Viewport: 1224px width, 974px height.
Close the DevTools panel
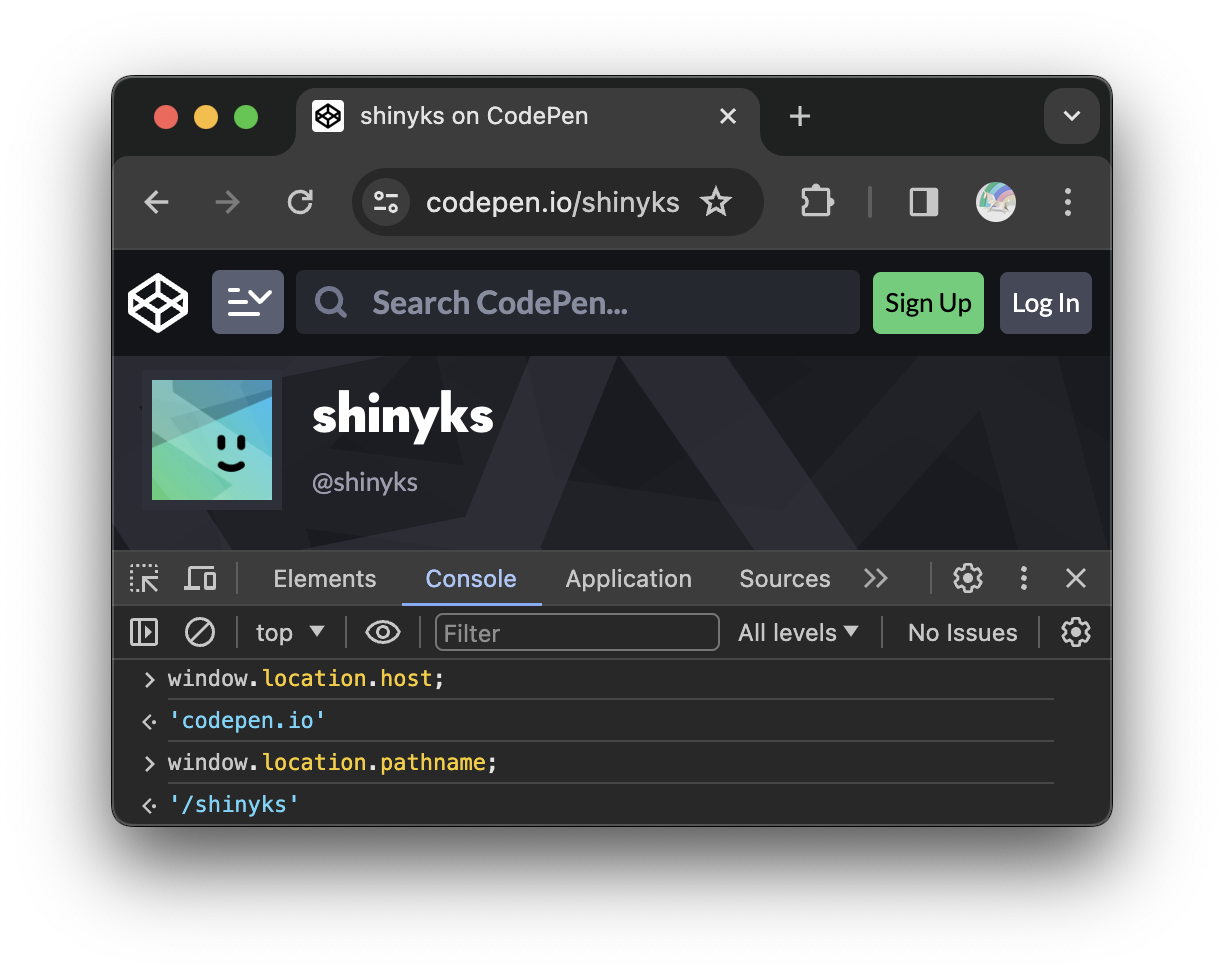pos(1076,578)
